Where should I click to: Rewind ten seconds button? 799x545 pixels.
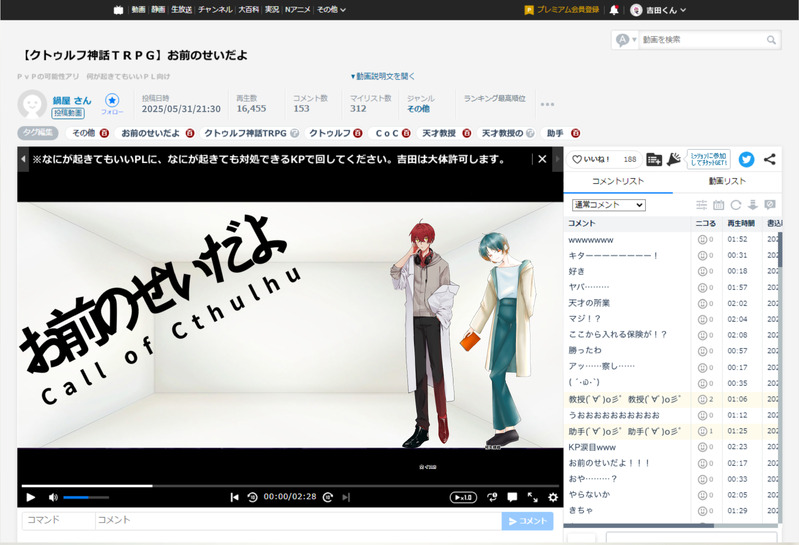252,497
